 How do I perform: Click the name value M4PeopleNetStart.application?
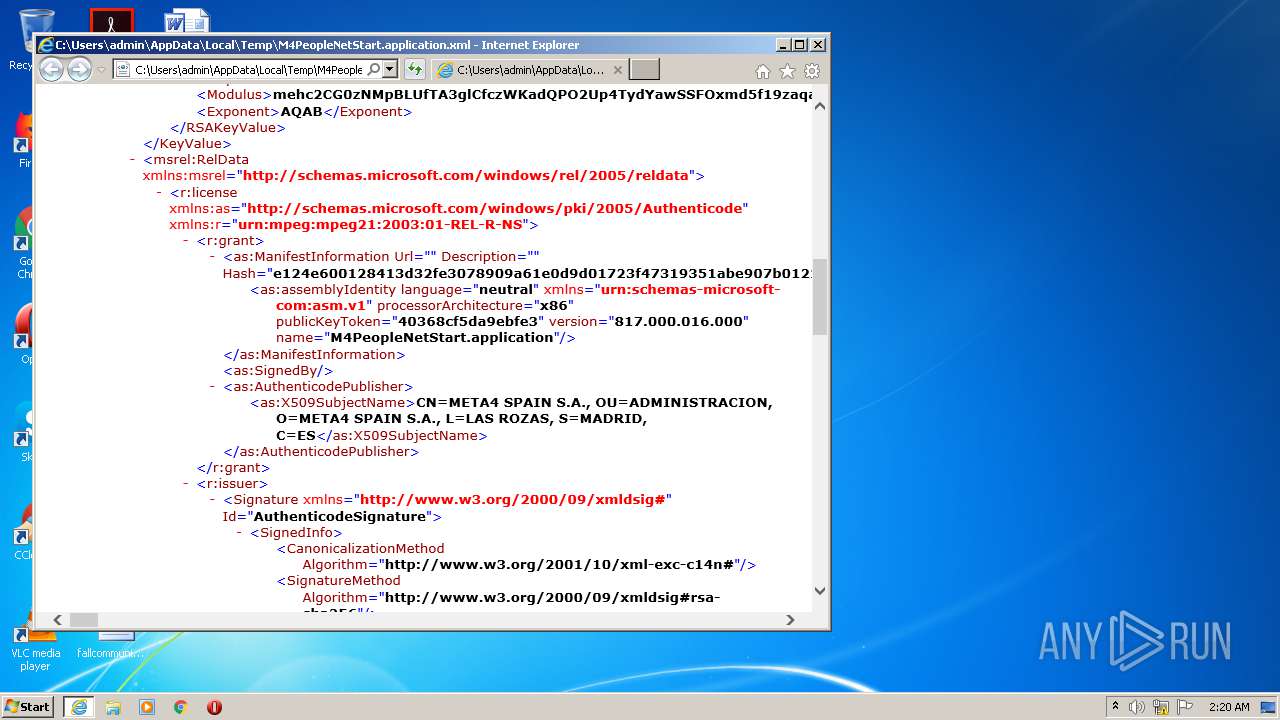(442, 337)
